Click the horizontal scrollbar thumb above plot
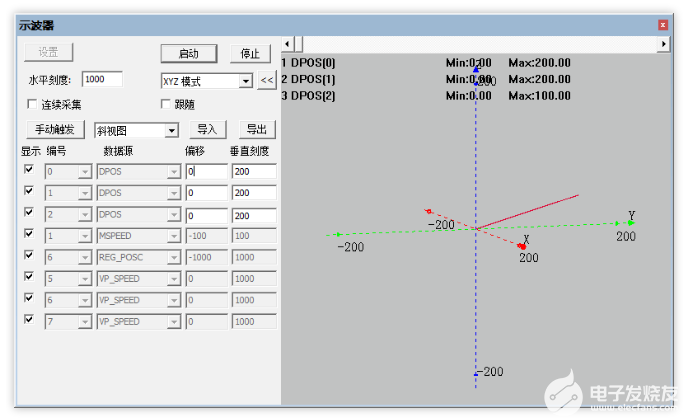This screenshot has width=684, height=418. [298, 44]
